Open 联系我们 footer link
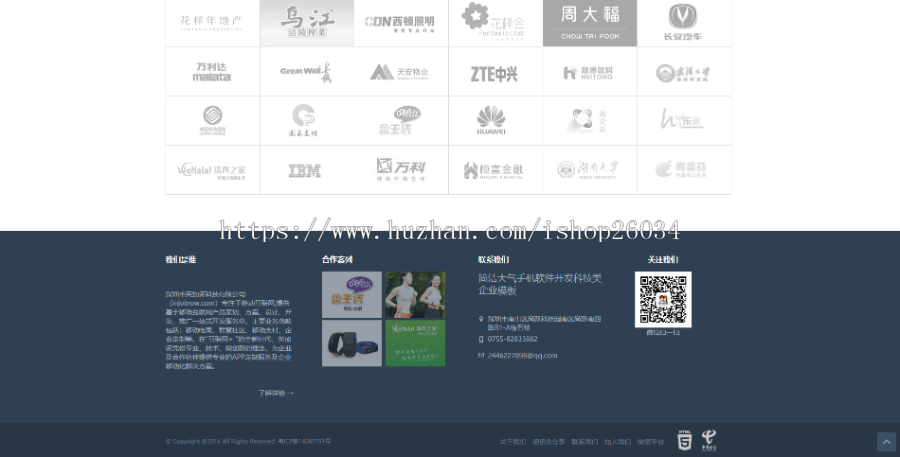The image size is (900, 457). (x=584, y=441)
